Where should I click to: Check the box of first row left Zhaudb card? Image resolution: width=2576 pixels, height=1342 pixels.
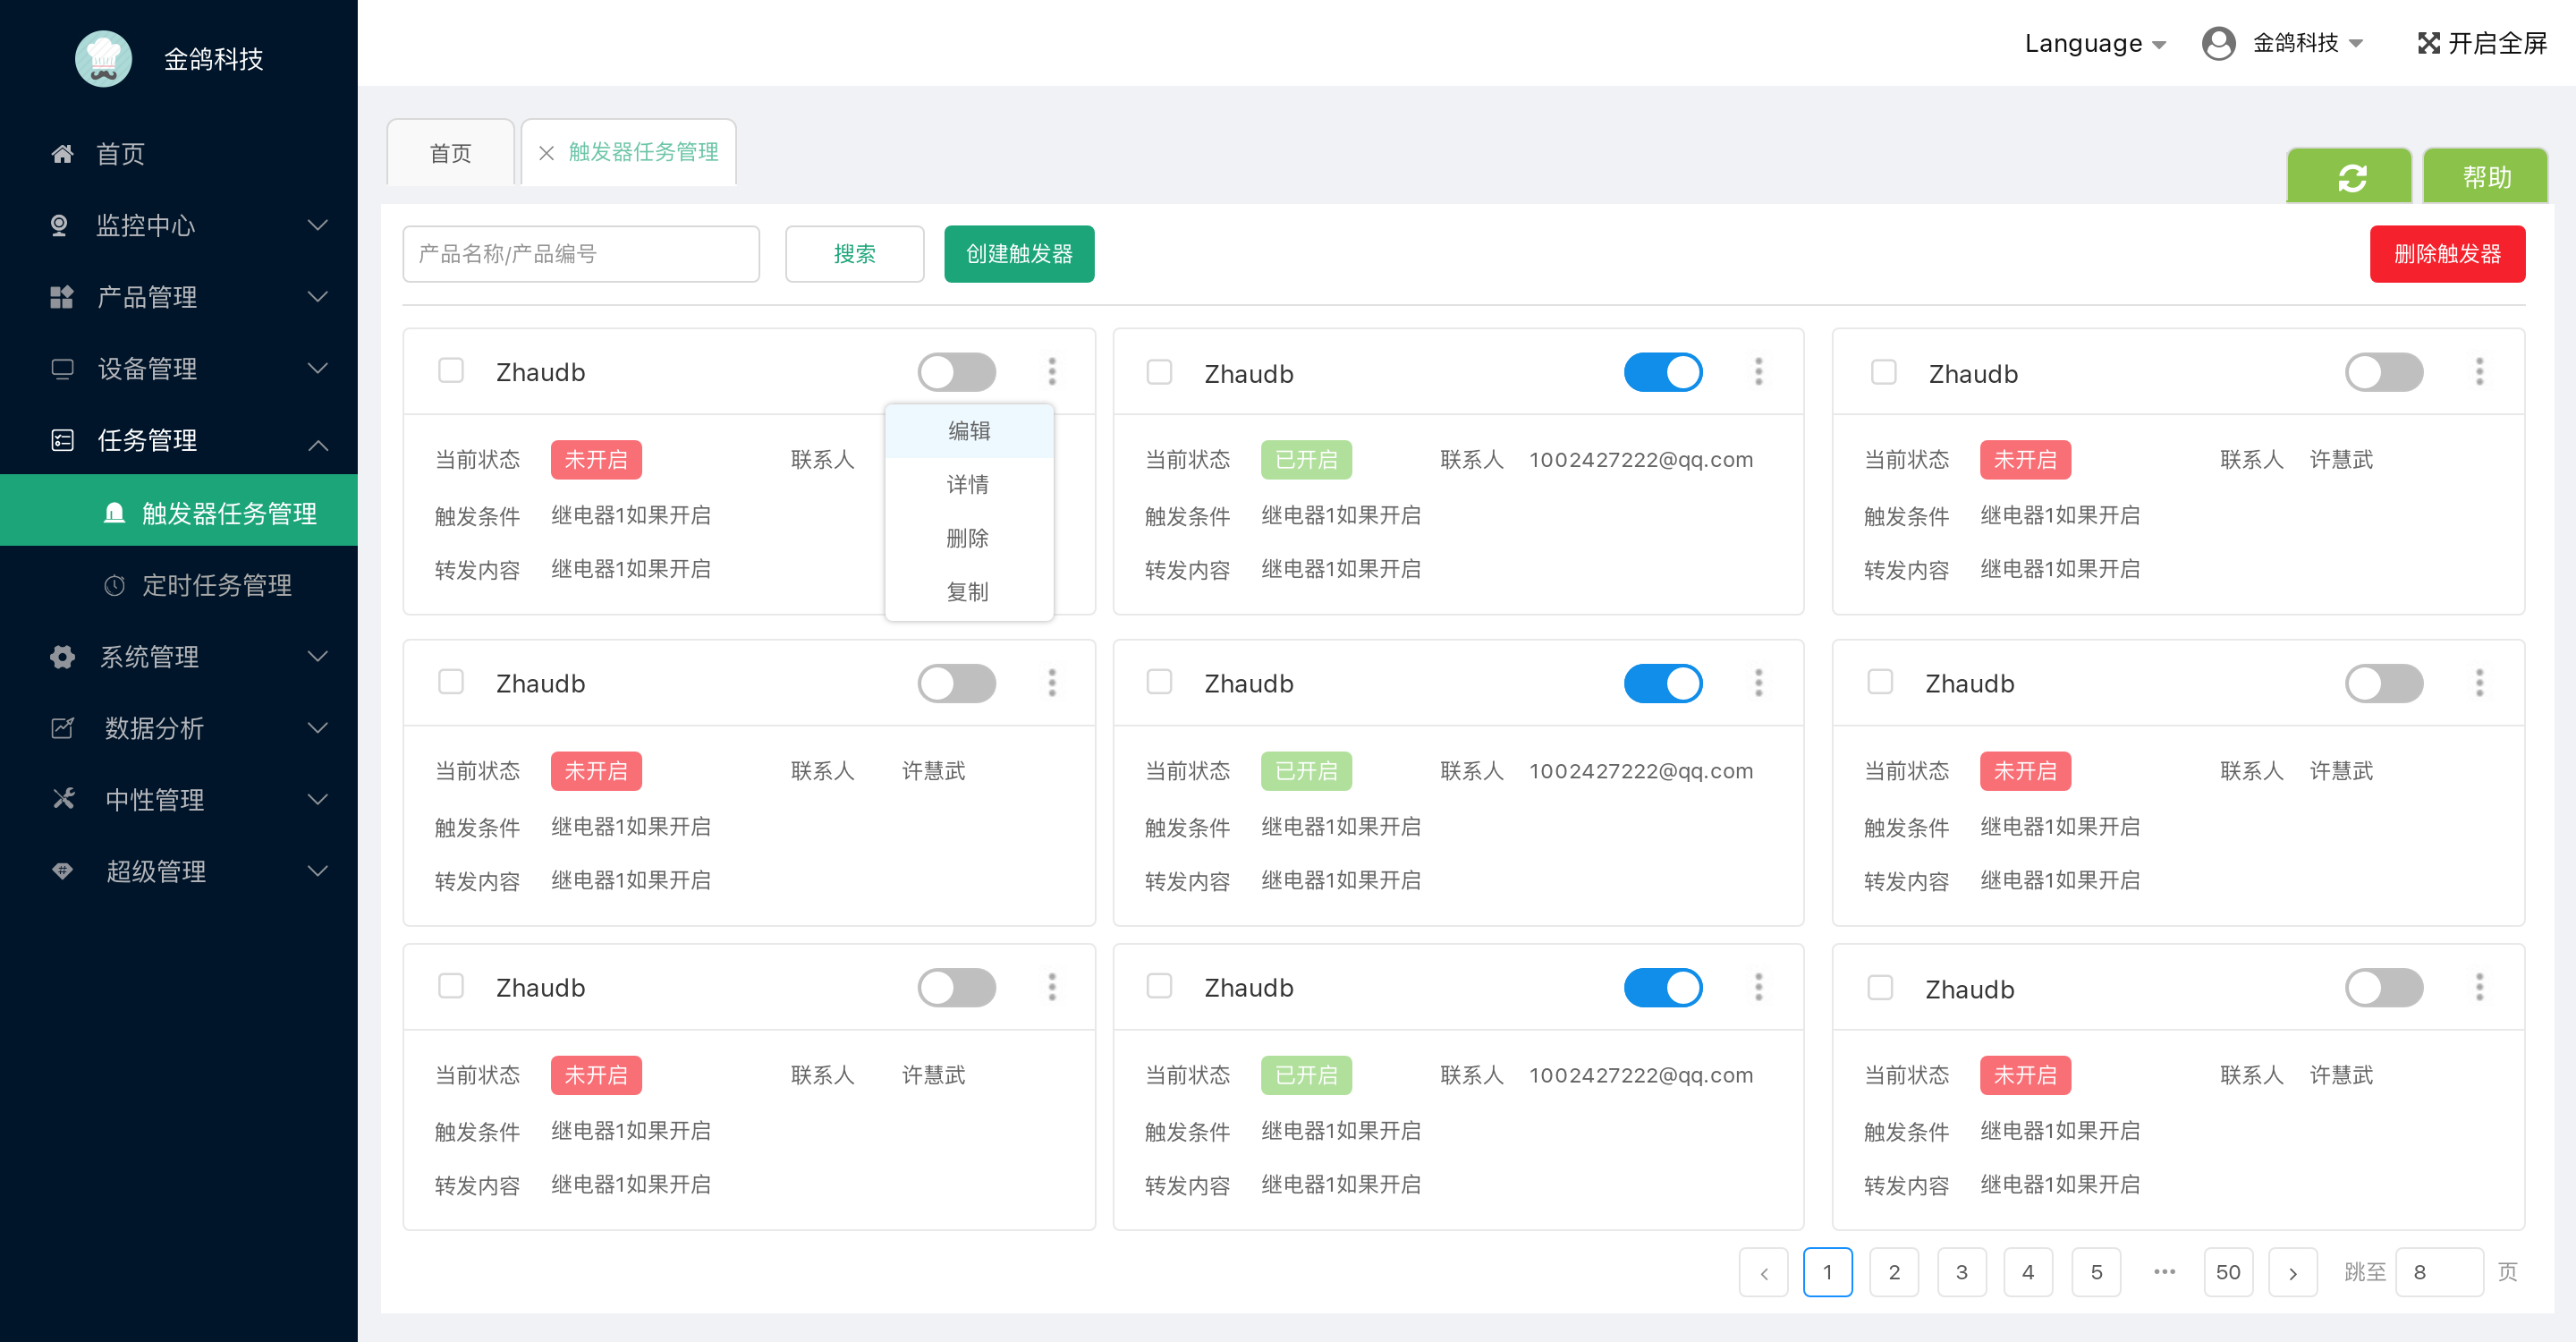451,371
